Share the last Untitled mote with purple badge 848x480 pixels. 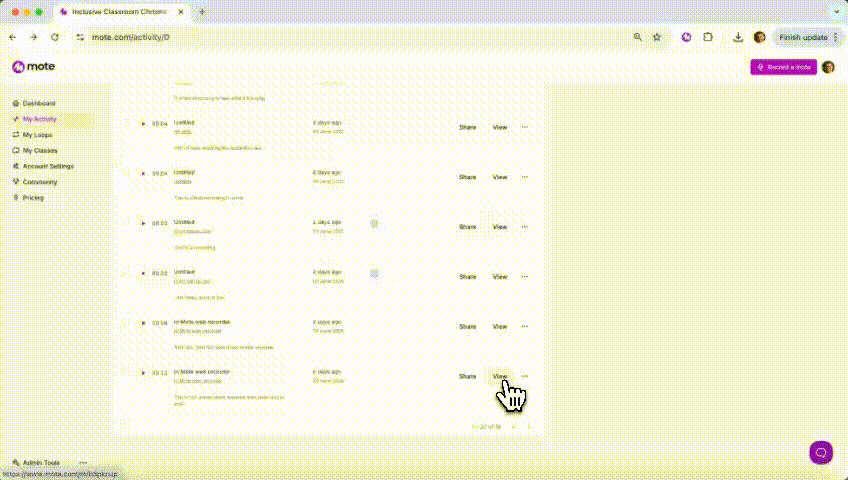(x=467, y=277)
